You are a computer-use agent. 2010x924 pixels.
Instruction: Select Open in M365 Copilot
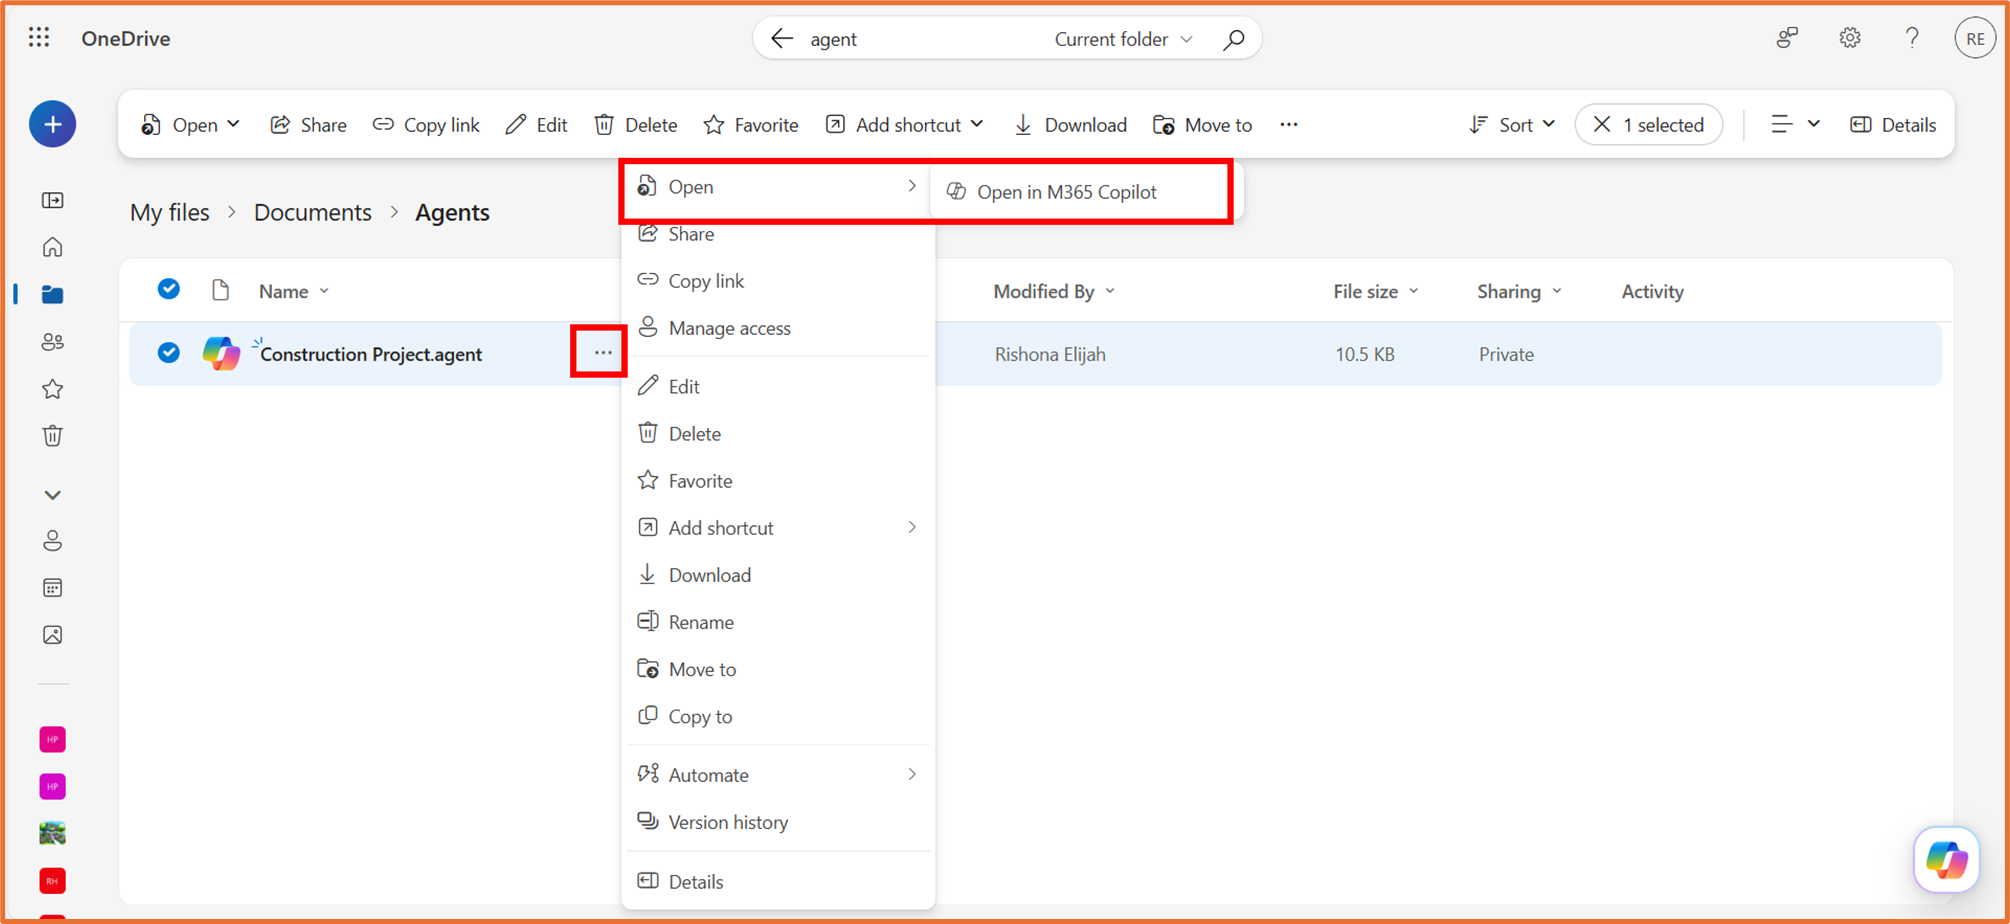click(1080, 192)
